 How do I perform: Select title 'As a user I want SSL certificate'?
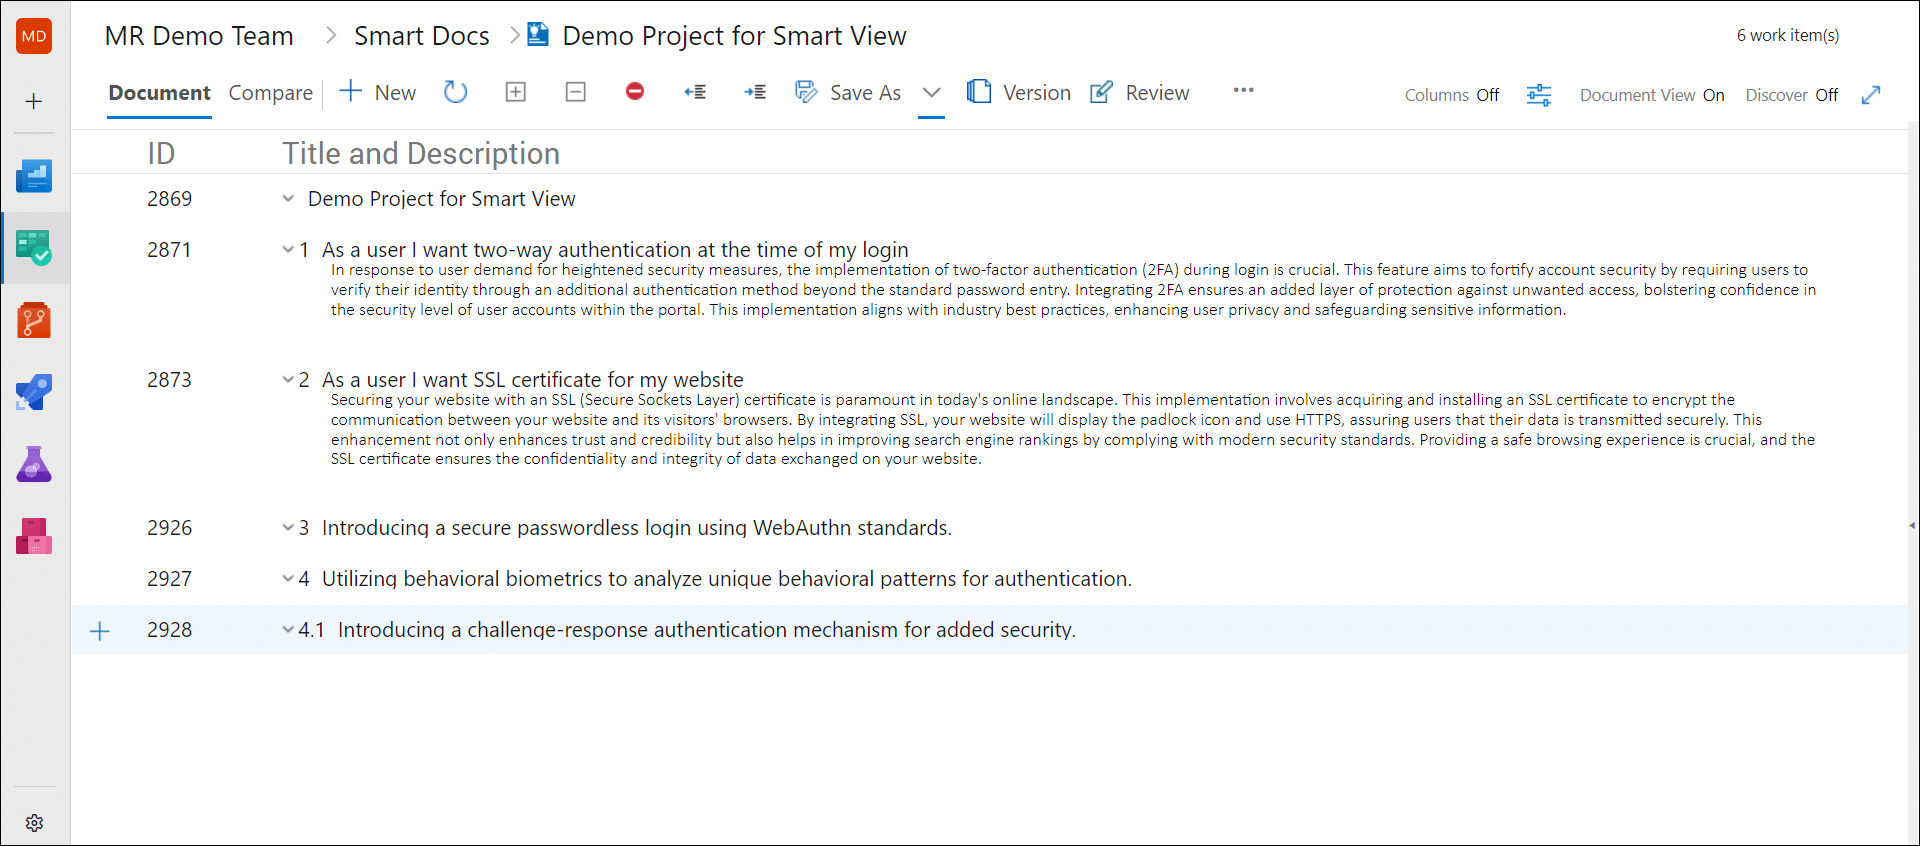(x=533, y=379)
